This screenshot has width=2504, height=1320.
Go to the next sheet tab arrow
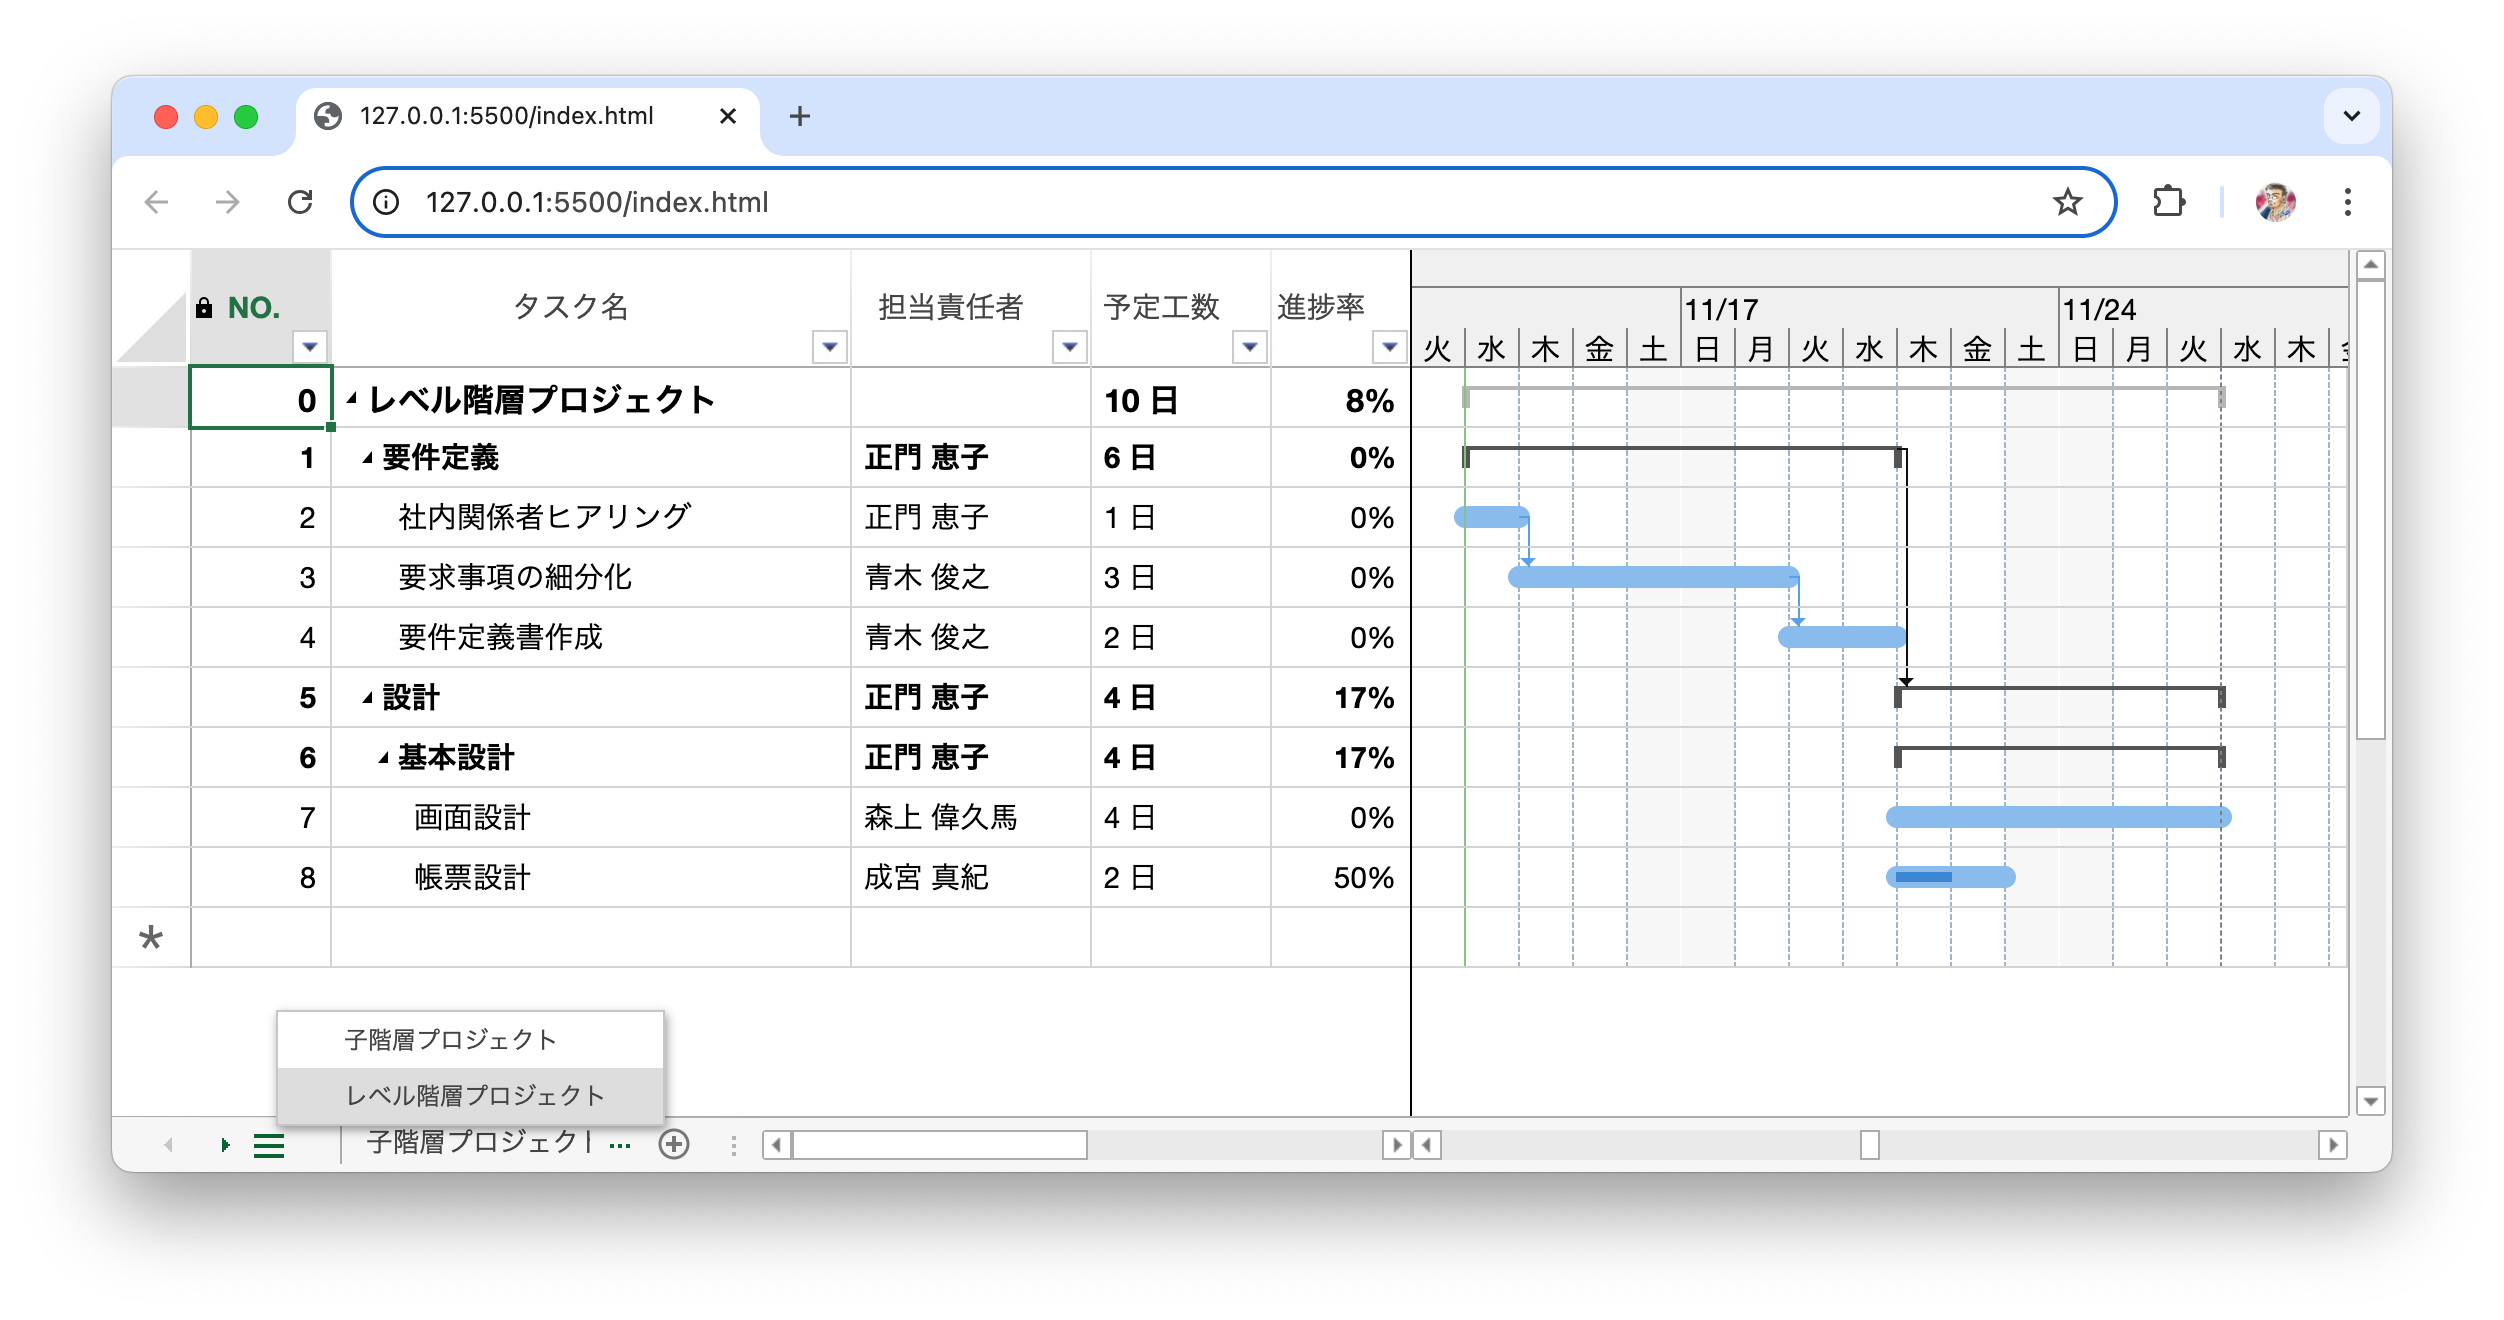[225, 1145]
